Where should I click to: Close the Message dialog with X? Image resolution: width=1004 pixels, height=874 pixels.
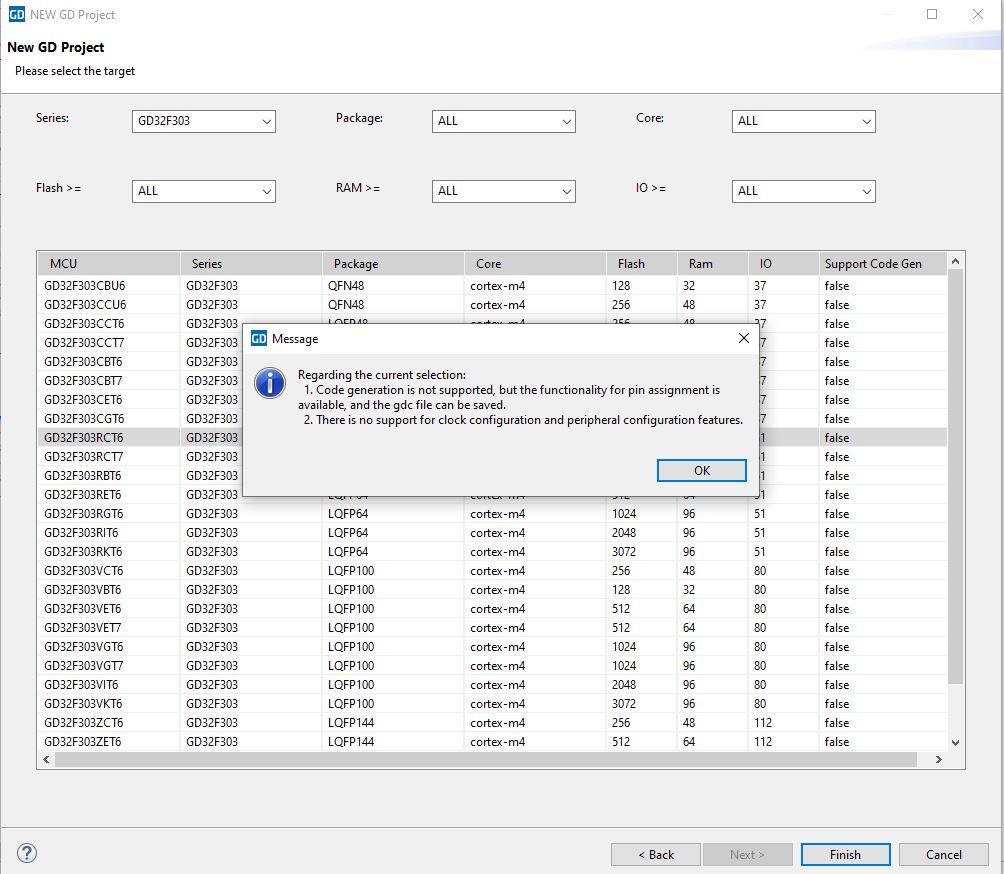pyautogui.click(x=743, y=339)
